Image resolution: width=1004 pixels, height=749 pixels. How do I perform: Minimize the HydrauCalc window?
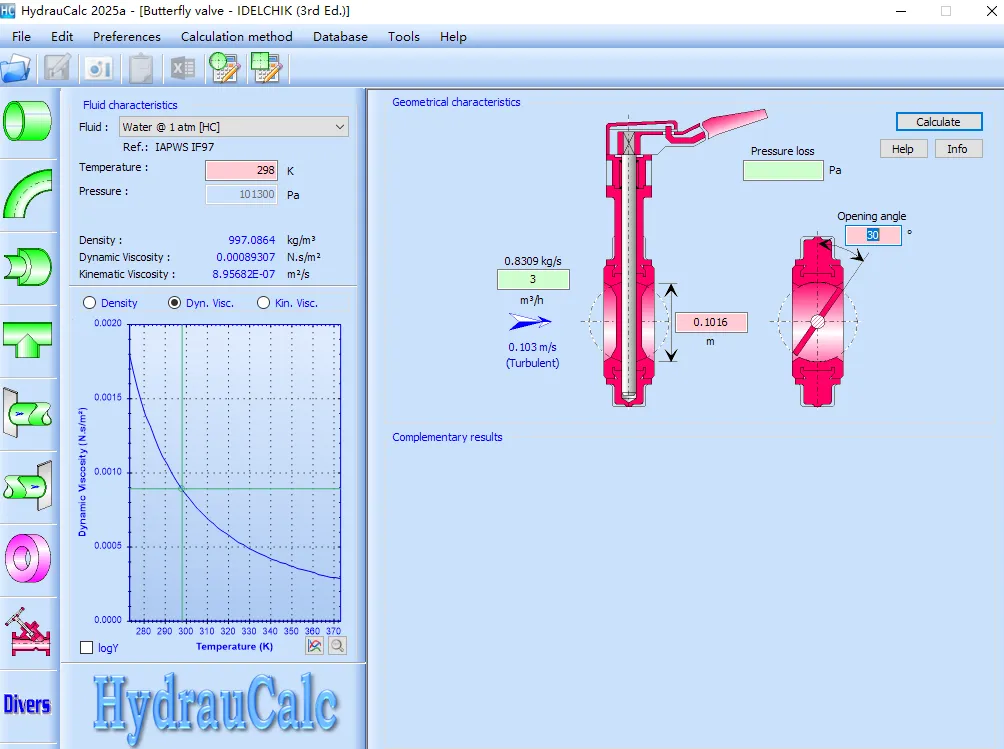901,11
